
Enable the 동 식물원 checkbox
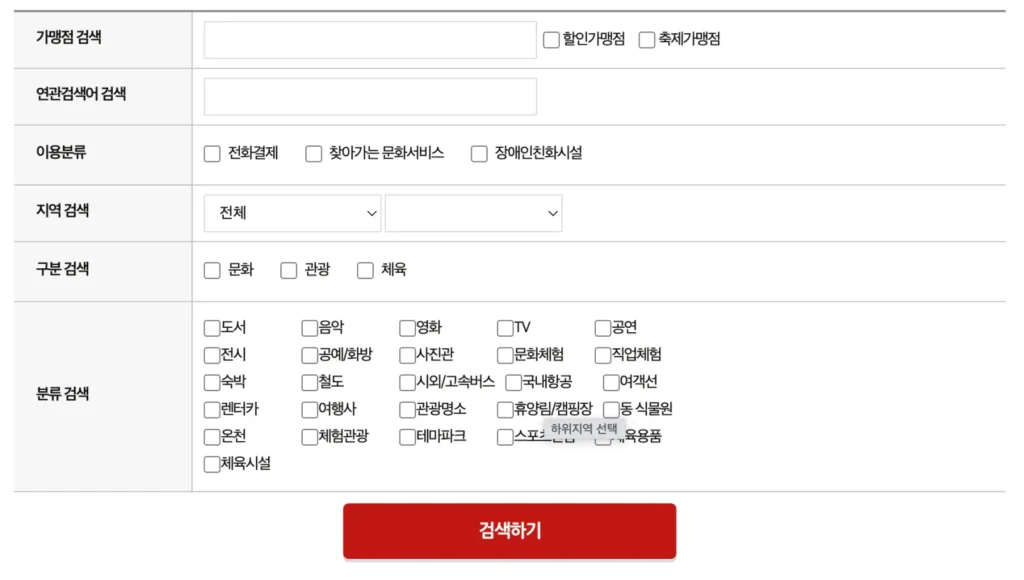(611, 410)
